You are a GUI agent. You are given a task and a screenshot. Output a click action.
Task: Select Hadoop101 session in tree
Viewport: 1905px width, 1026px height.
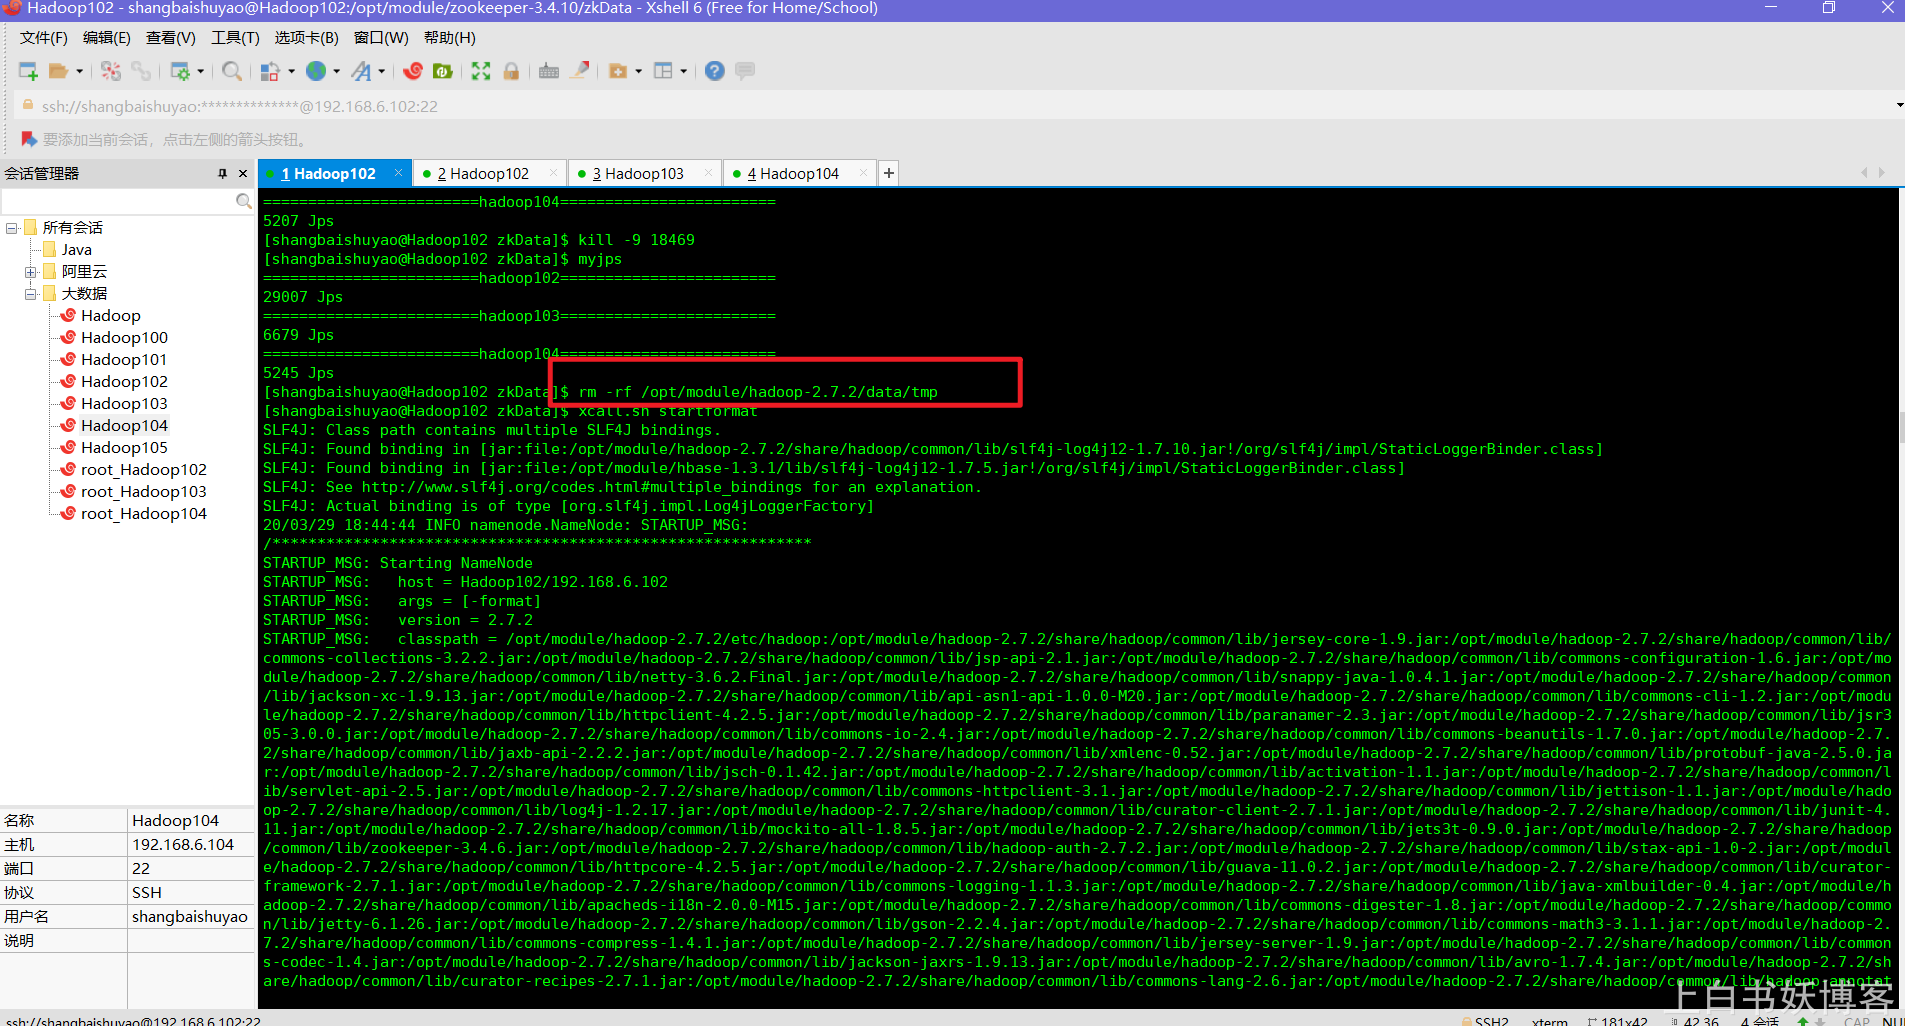(114, 360)
